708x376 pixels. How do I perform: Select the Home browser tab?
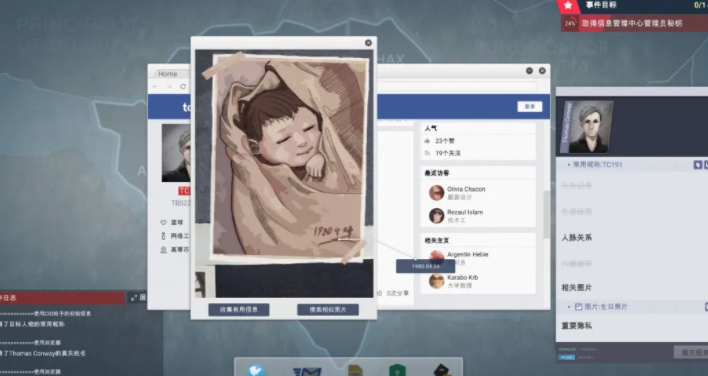168,74
